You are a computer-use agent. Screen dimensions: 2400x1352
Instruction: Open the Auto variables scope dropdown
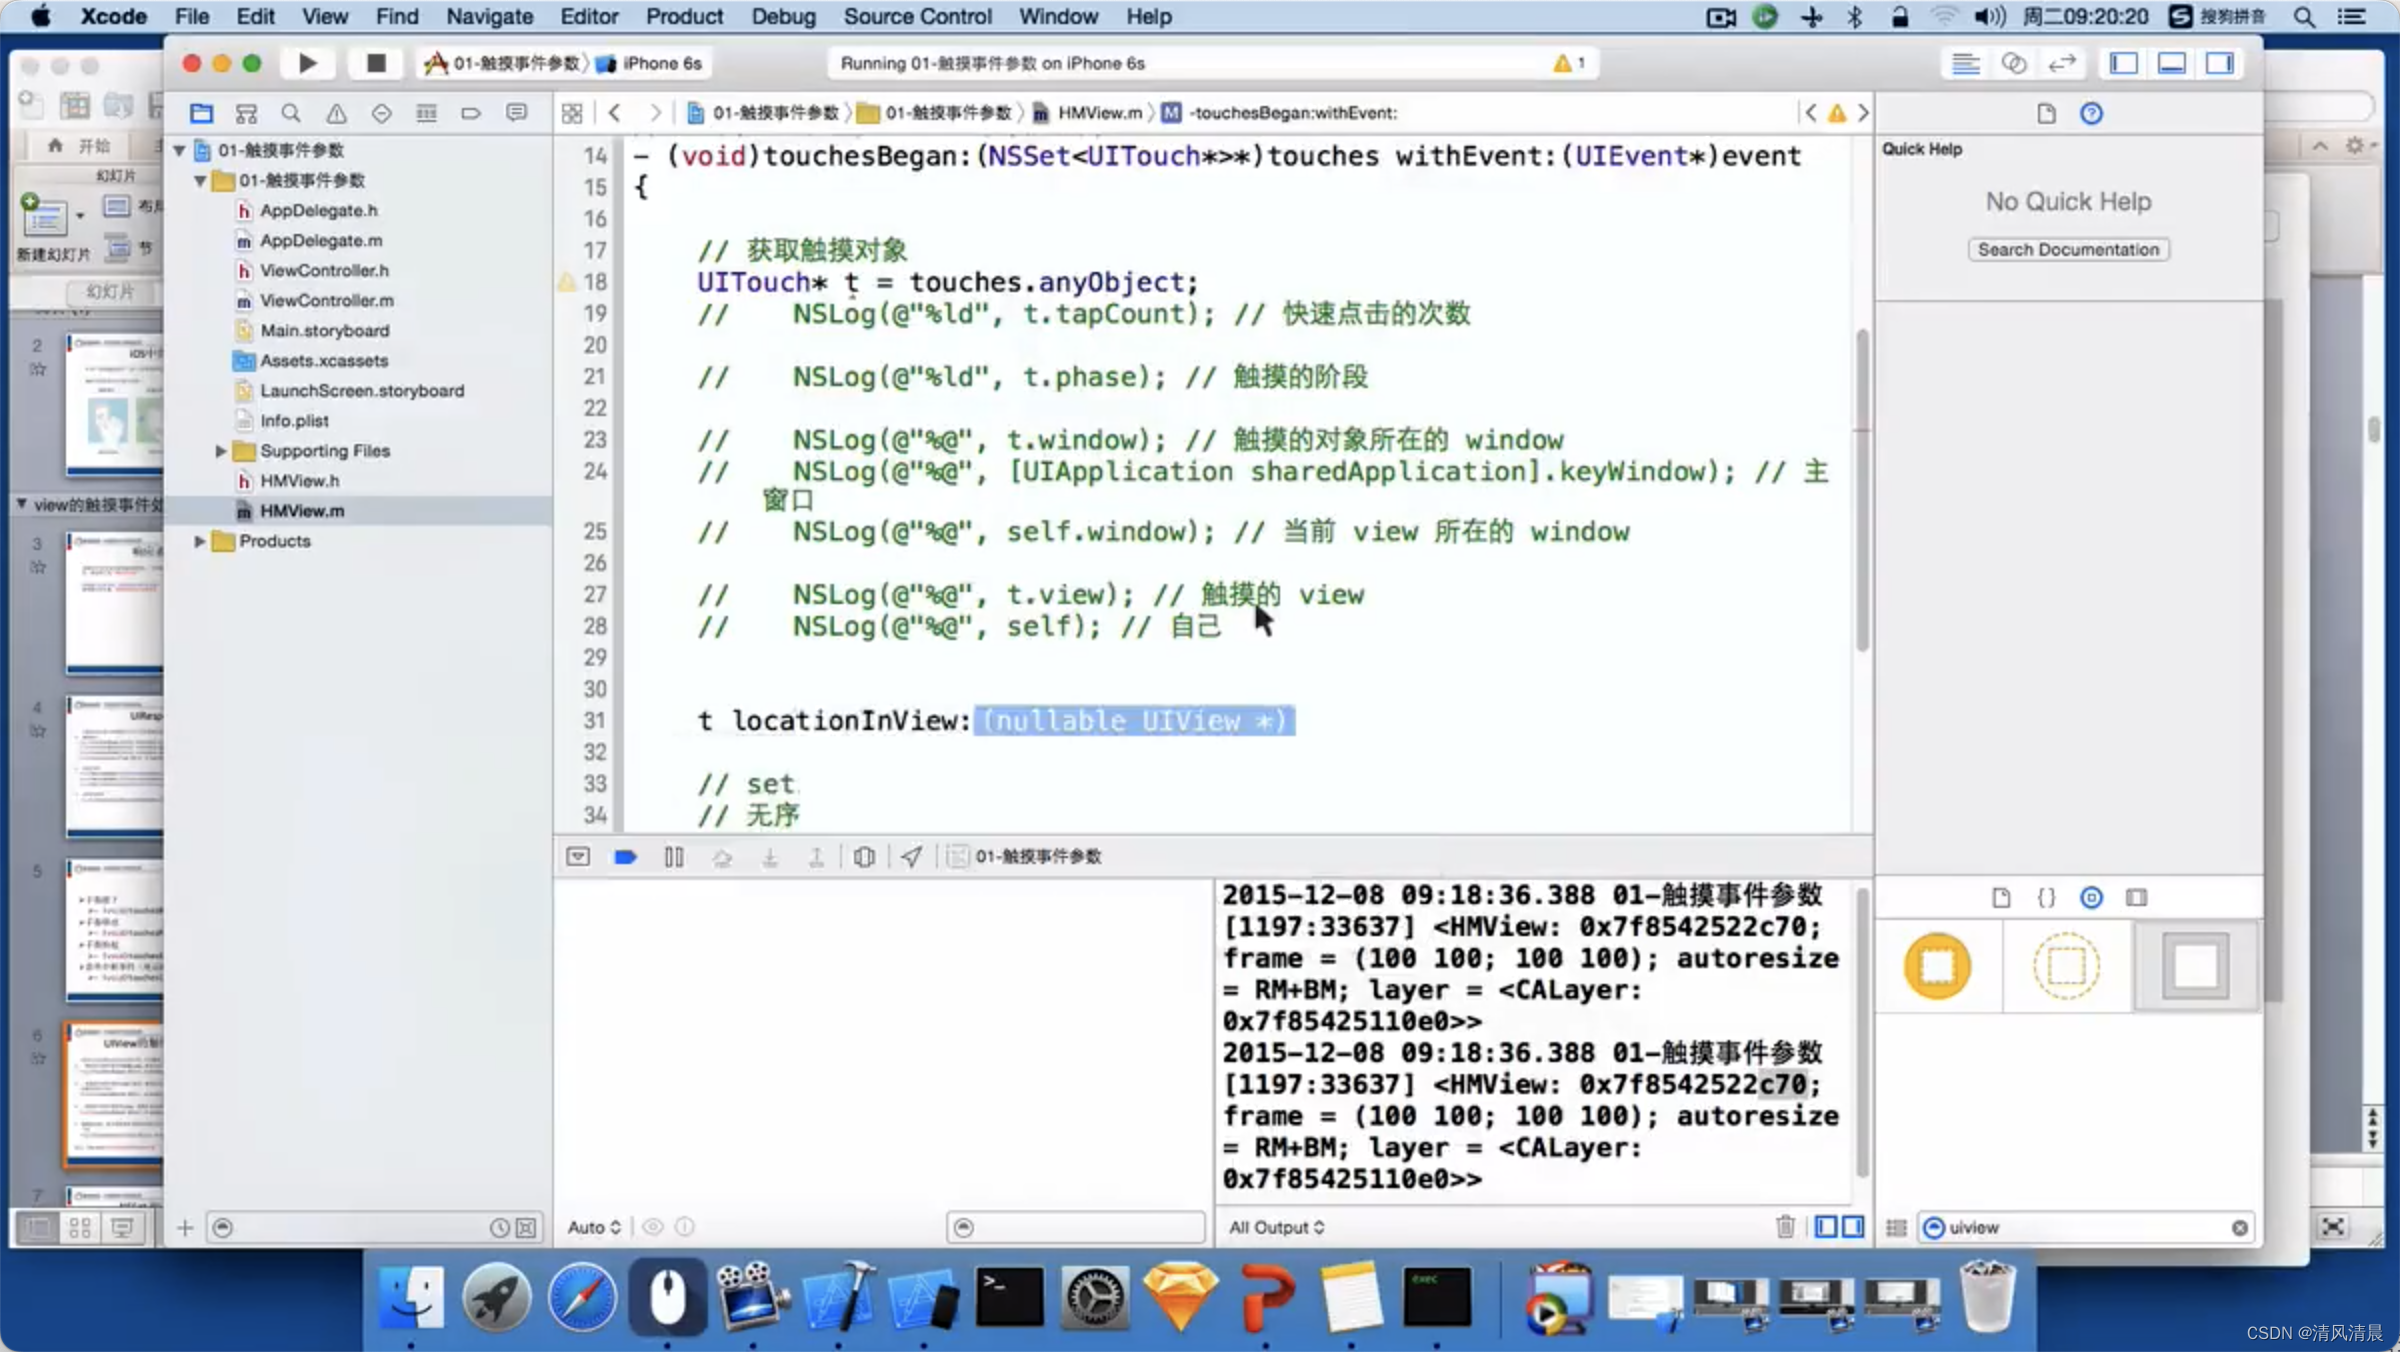[594, 1228]
